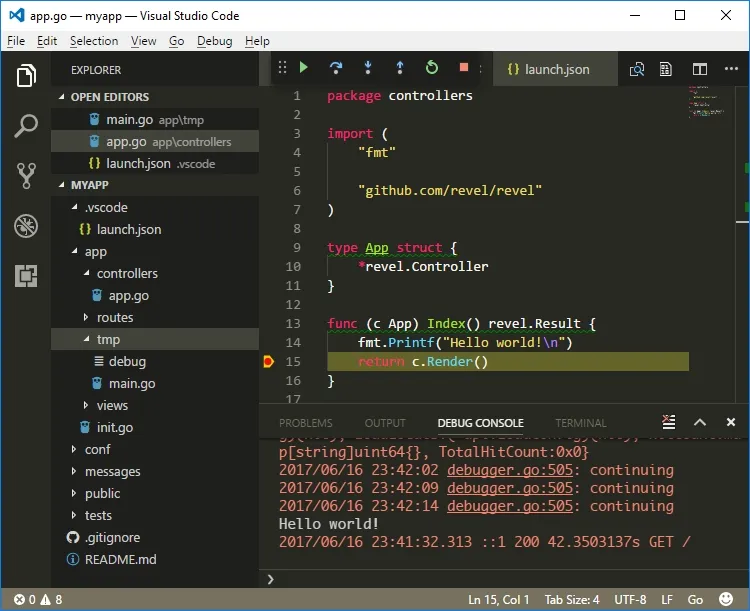750x611 pixels.
Task: Click the Step Over debug button
Action: 336,68
